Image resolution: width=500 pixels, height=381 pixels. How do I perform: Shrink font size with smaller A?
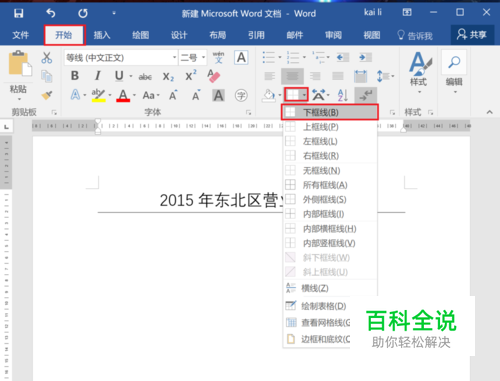196,95
